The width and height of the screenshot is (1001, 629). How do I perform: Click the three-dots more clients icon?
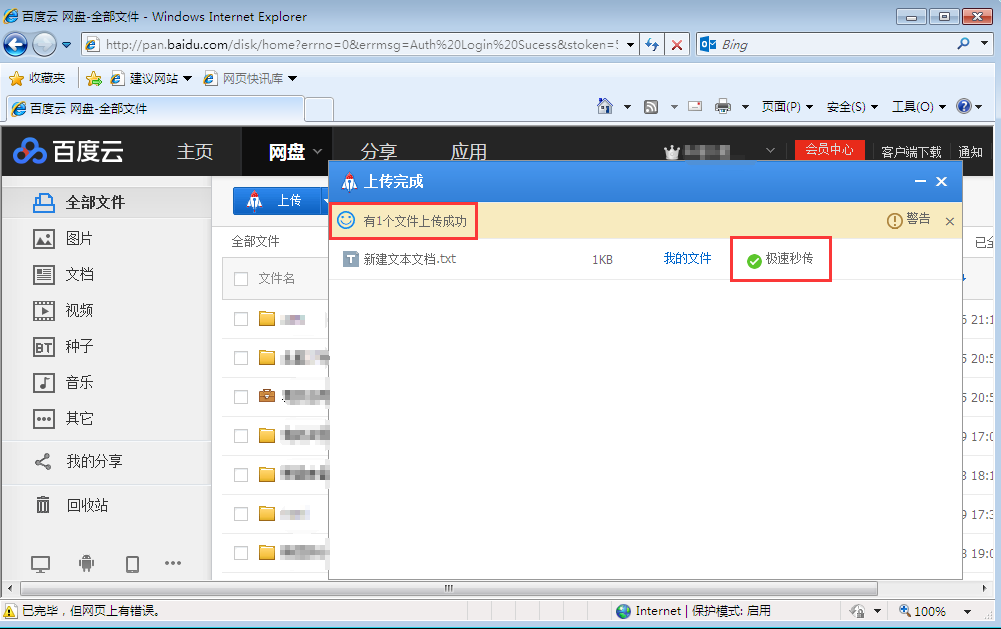tap(173, 563)
